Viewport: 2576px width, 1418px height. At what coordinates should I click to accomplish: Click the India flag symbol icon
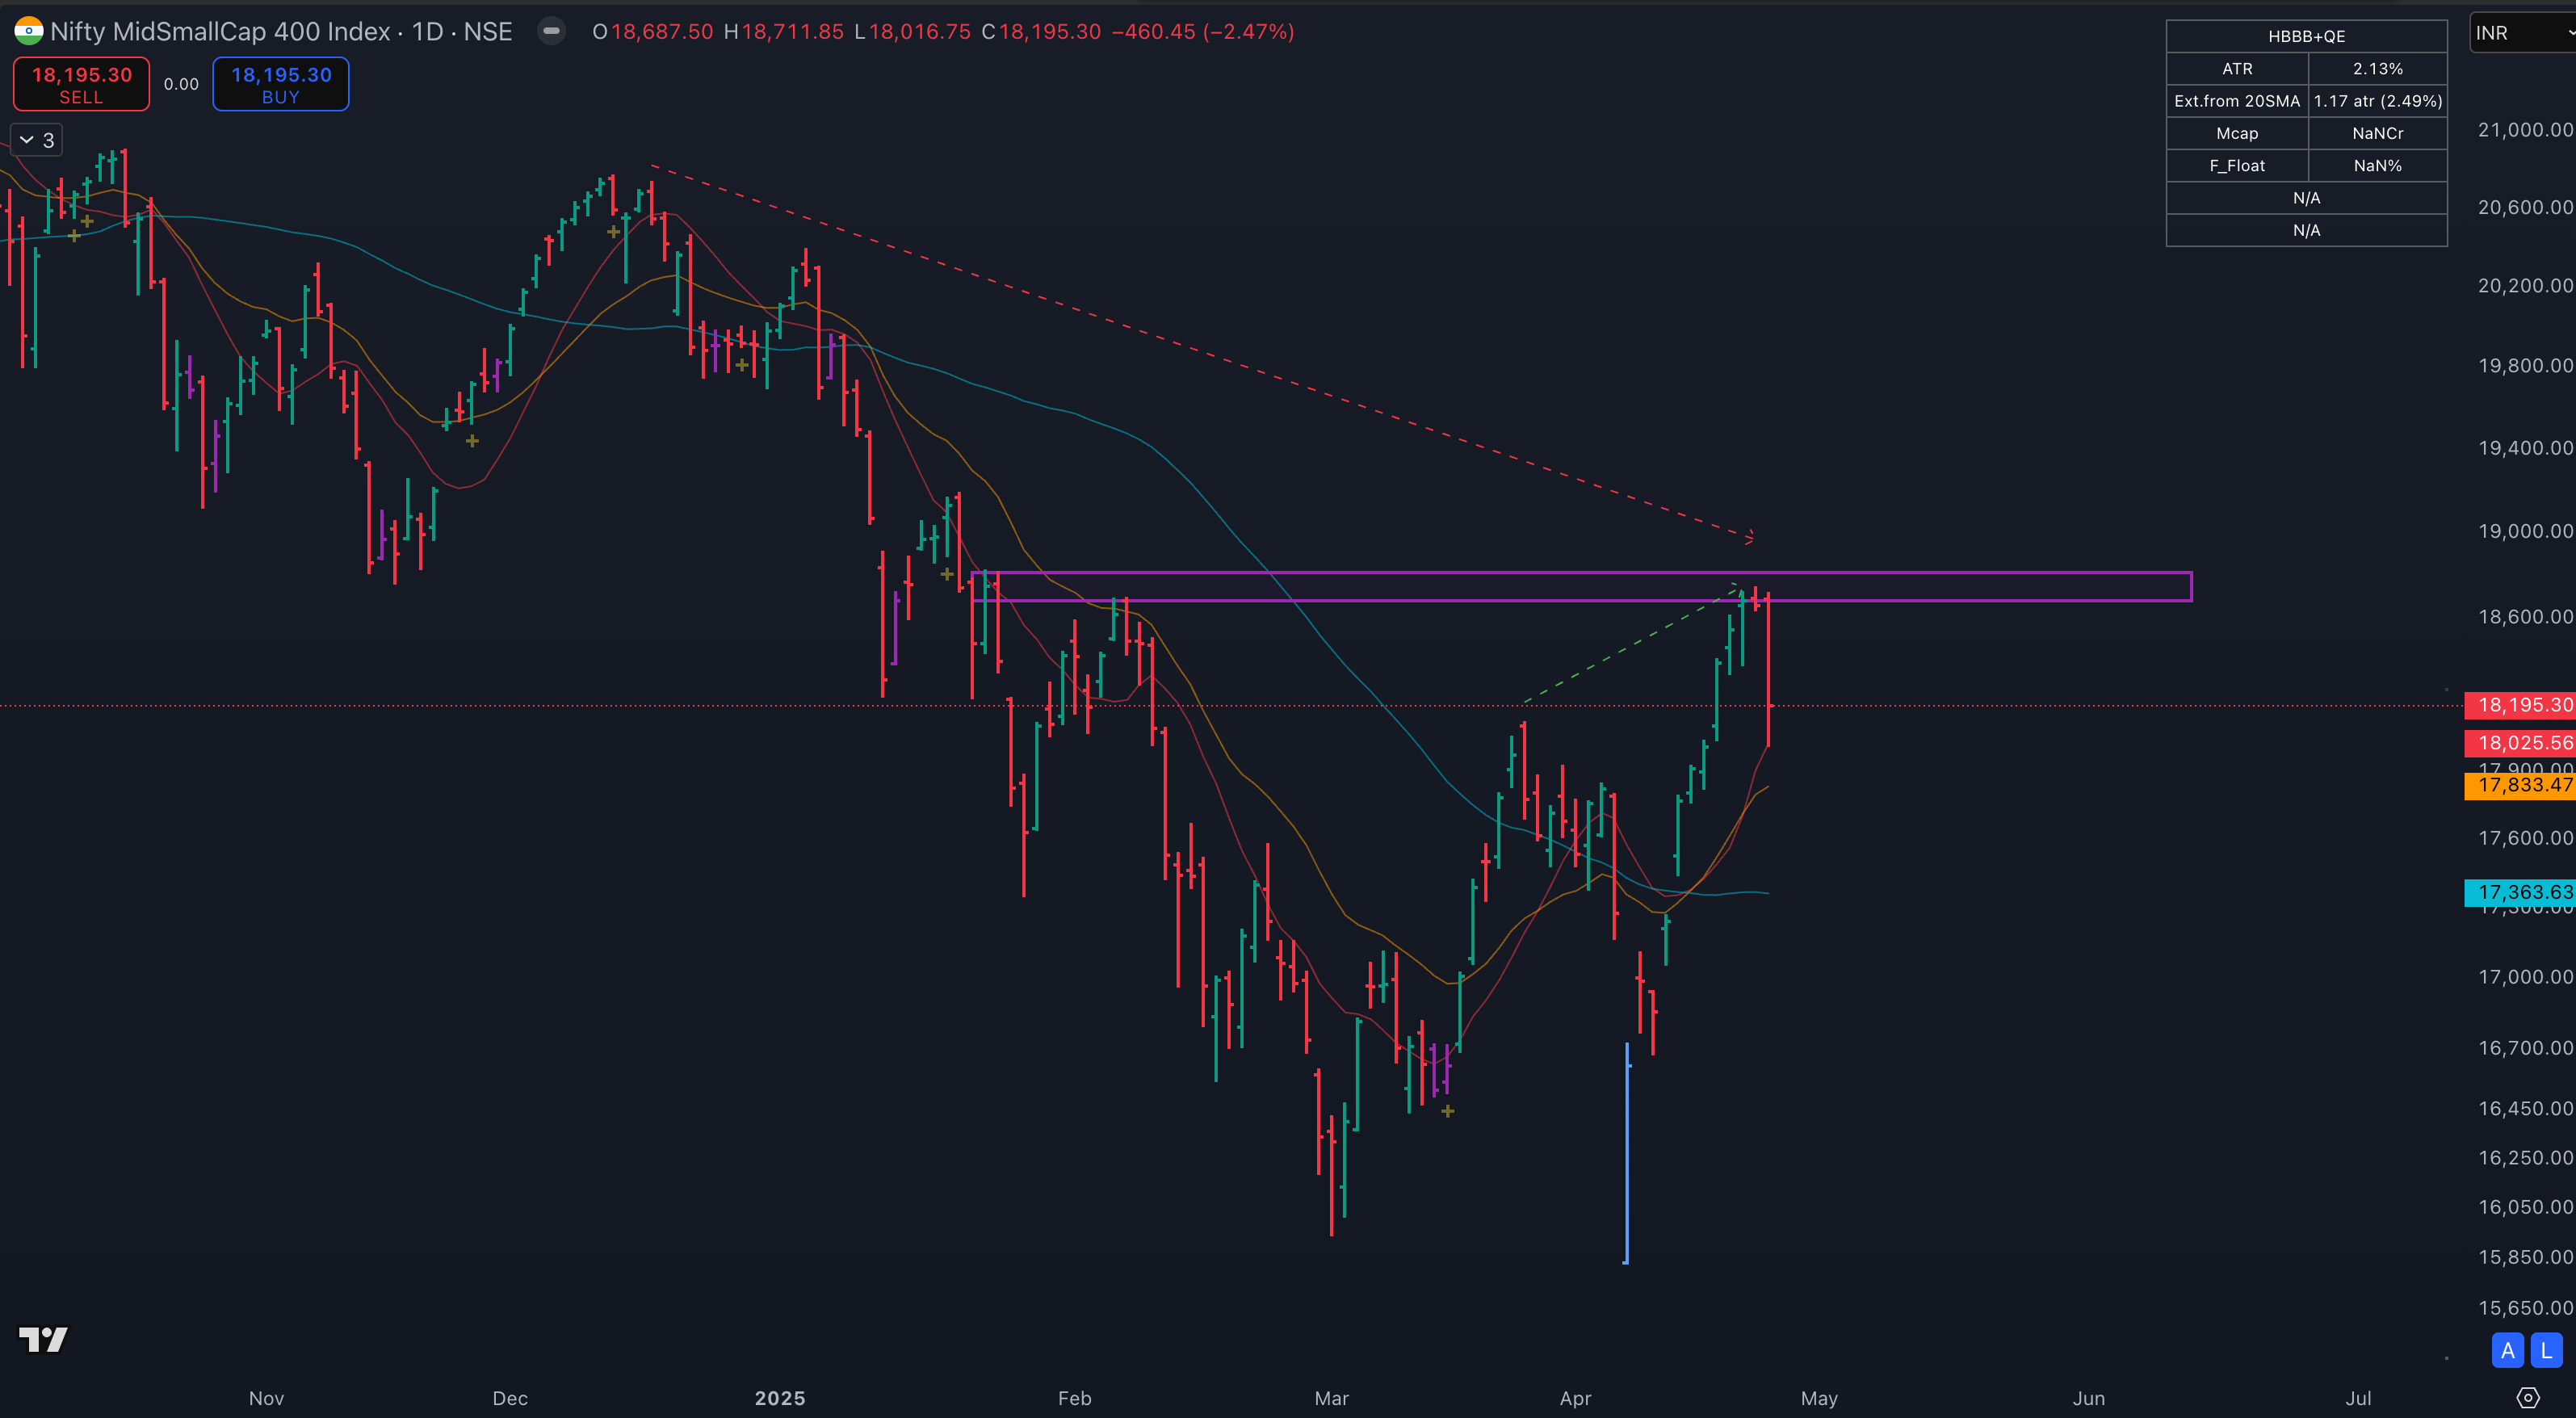pyautogui.click(x=28, y=31)
